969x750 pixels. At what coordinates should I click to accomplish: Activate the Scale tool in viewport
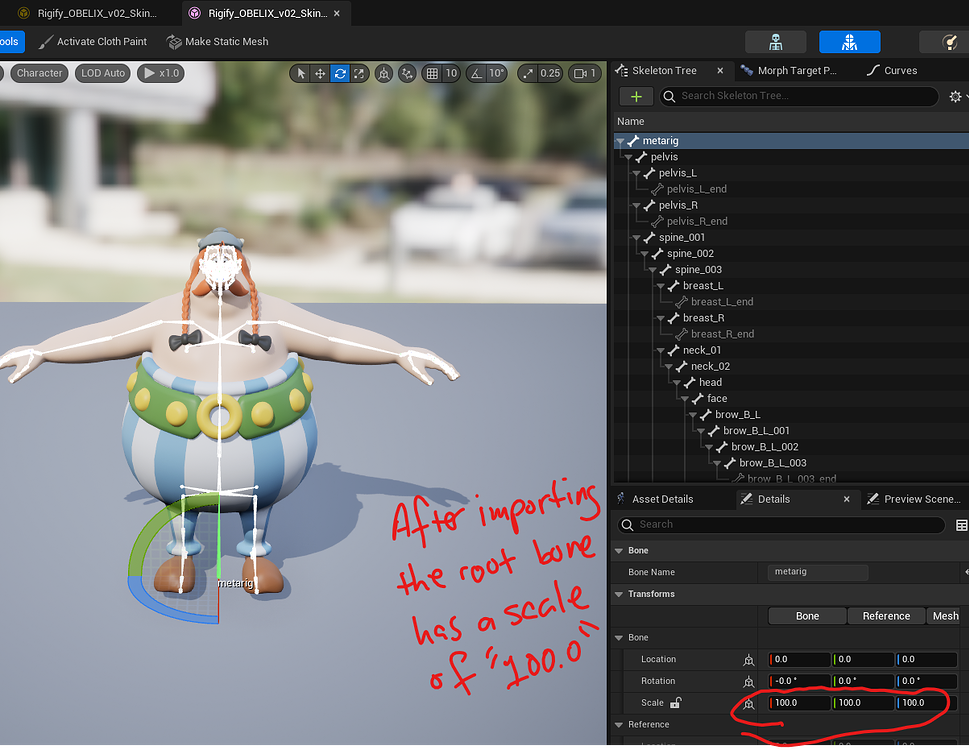[359, 74]
